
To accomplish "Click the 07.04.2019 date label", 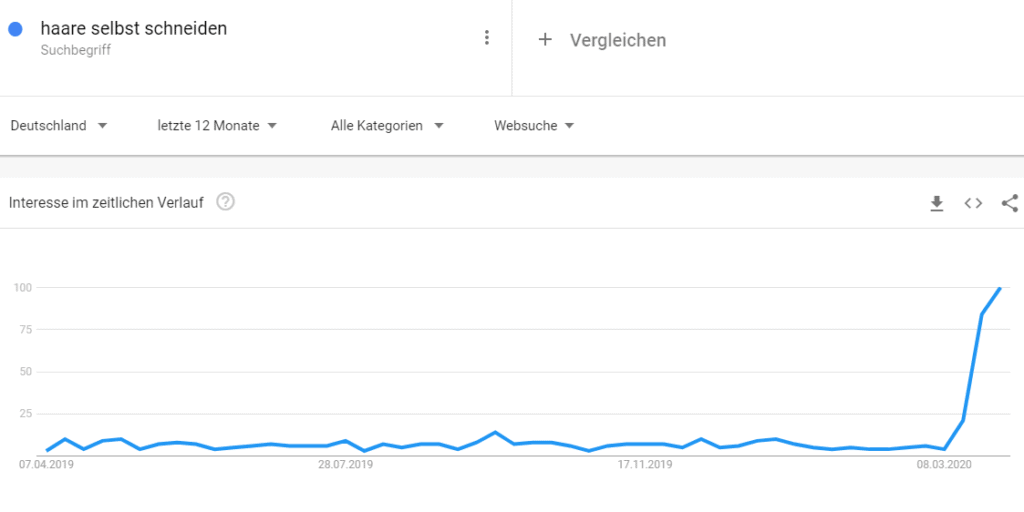I will 47,465.
